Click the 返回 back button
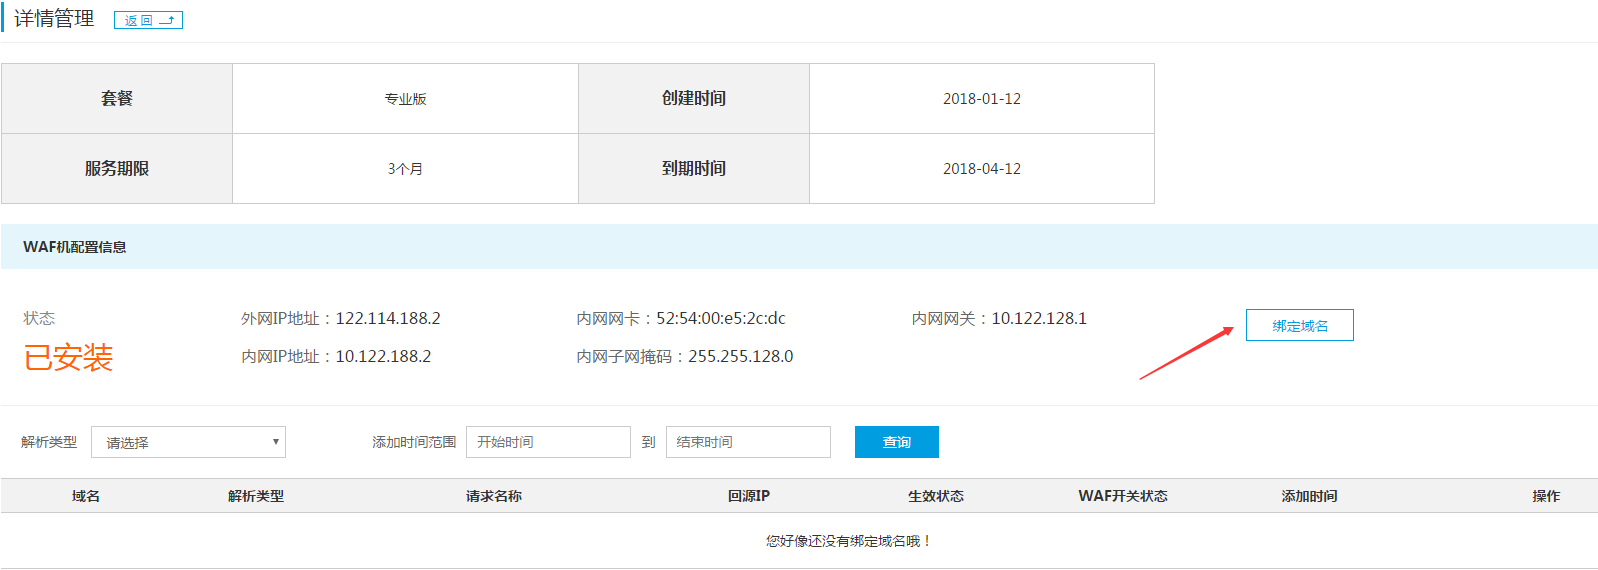The image size is (1598, 570). click(140, 20)
